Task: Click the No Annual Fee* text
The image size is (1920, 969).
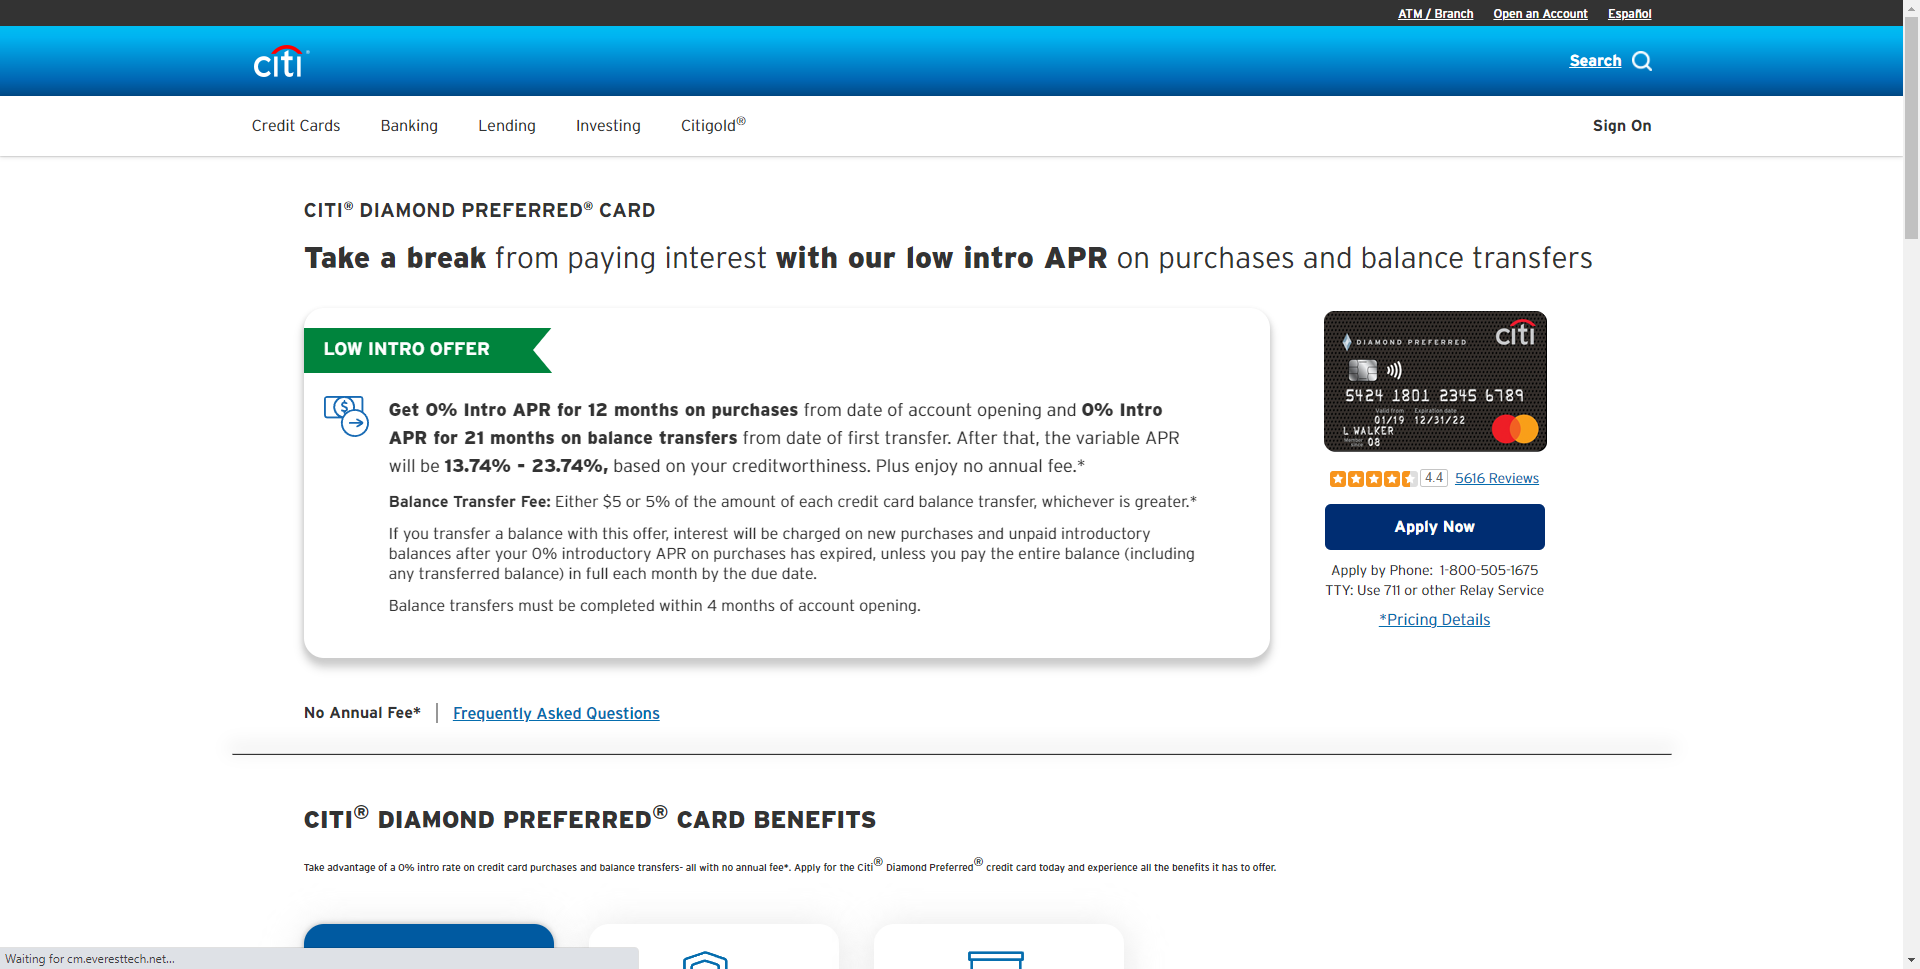Action: click(x=362, y=713)
